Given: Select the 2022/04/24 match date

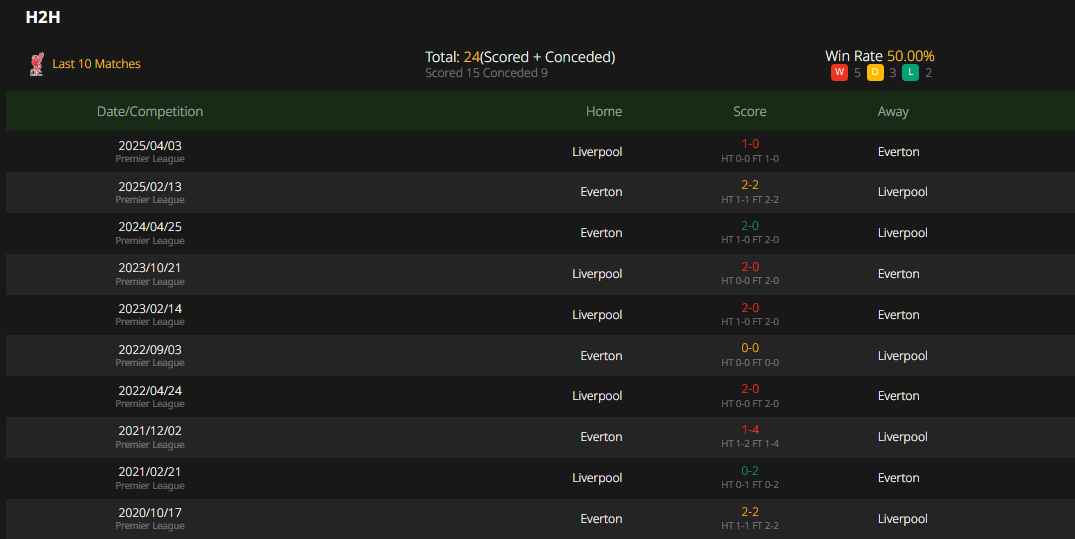Looking at the screenshot, I should click(150, 391).
